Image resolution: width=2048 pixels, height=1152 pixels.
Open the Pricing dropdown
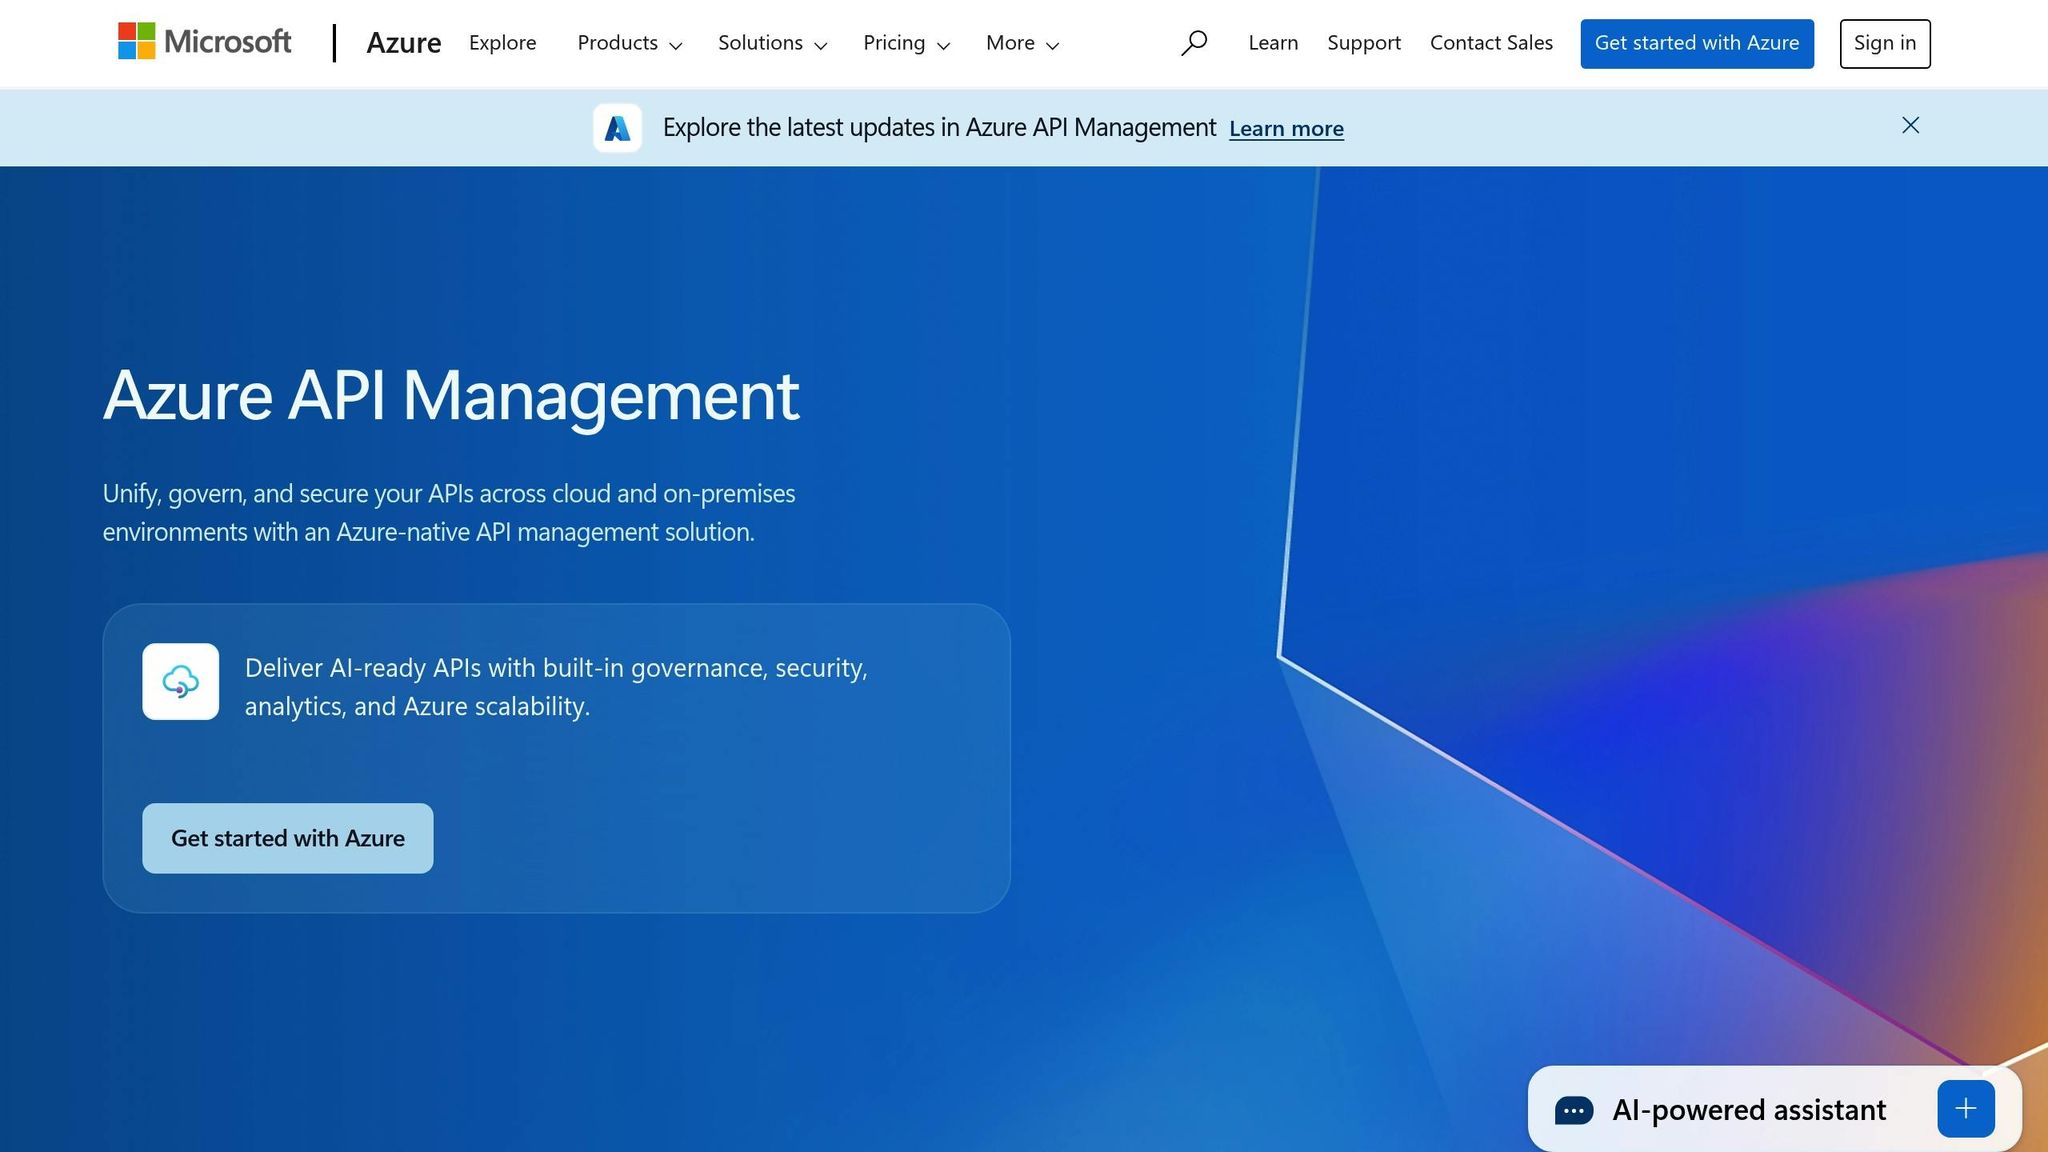[x=906, y=43]
